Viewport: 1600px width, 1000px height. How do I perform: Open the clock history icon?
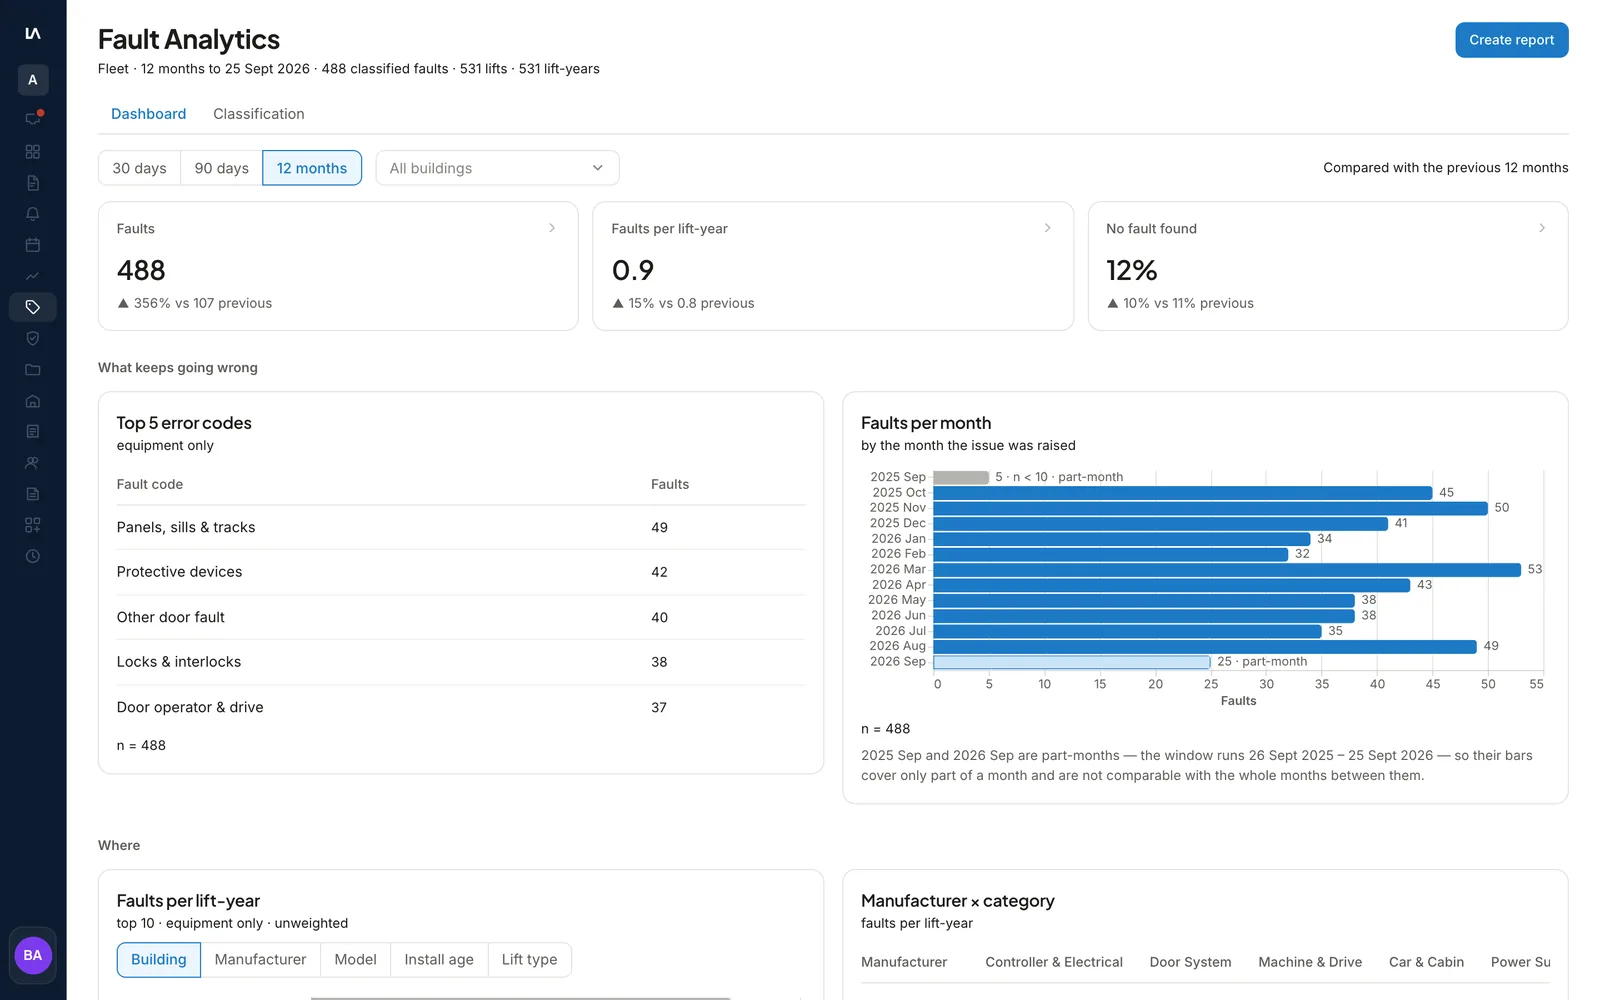coord(33,556)
